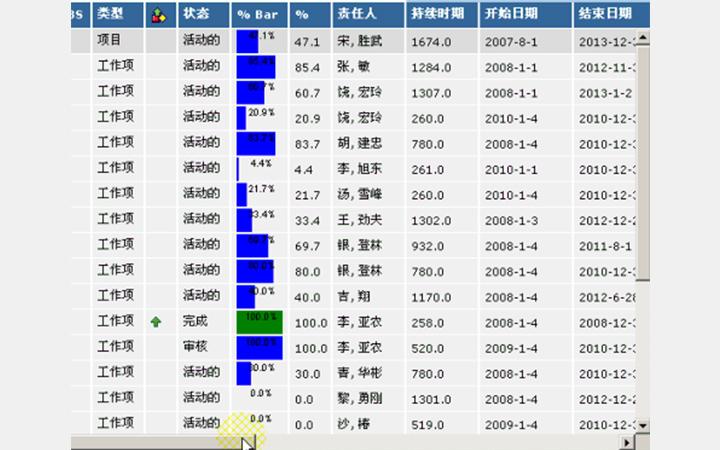The width and height of the screenshot is (720, 450).
Task: Select the green 100% completed progress bar
Action: [259, 322]
